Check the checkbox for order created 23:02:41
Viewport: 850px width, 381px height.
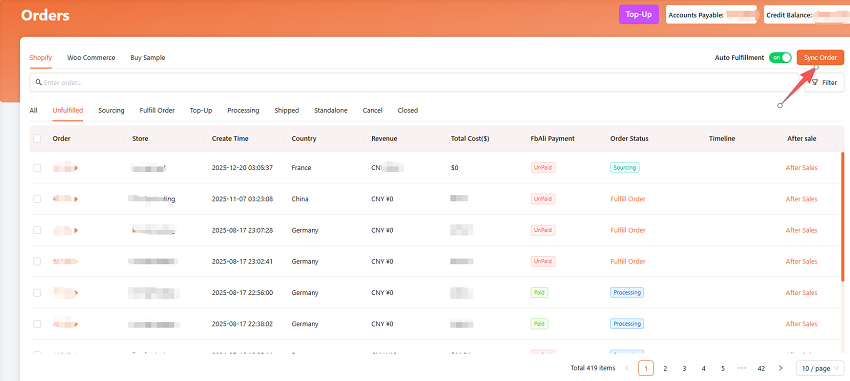[37, 261]
